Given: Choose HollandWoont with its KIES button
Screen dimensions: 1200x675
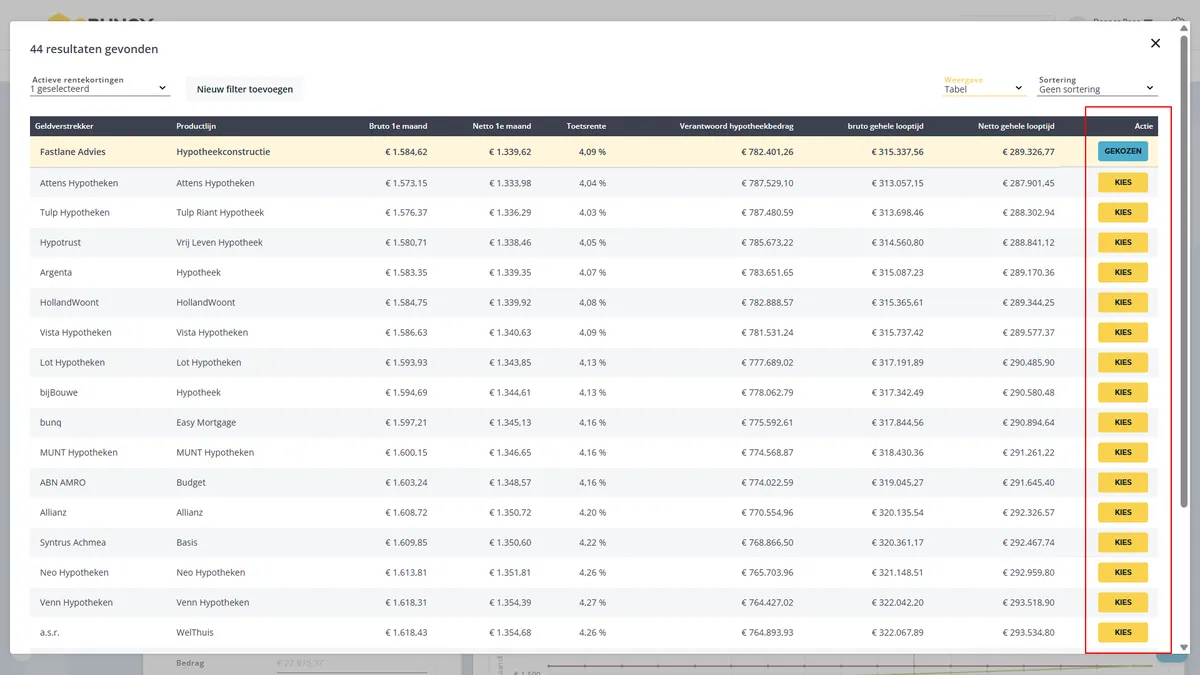Looking at the screenshot, I should coord(1123,302).
